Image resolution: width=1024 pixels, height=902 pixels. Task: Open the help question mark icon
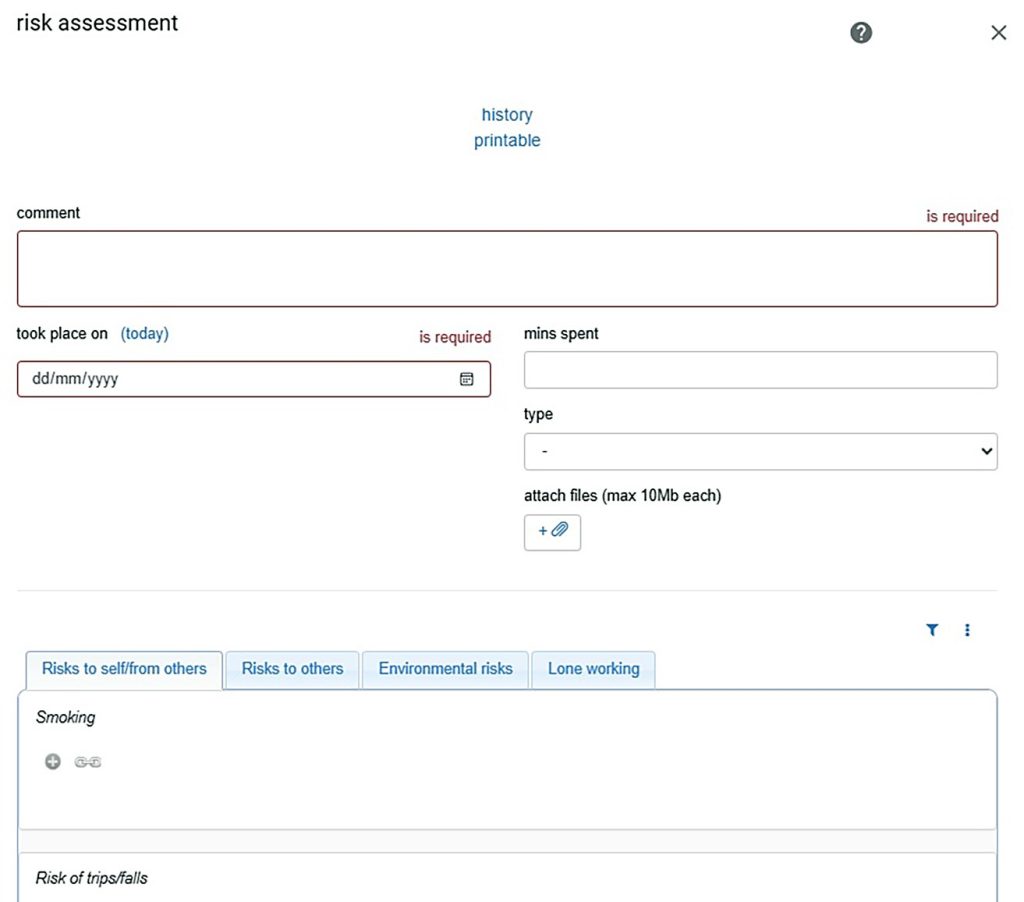pos(861,33)
